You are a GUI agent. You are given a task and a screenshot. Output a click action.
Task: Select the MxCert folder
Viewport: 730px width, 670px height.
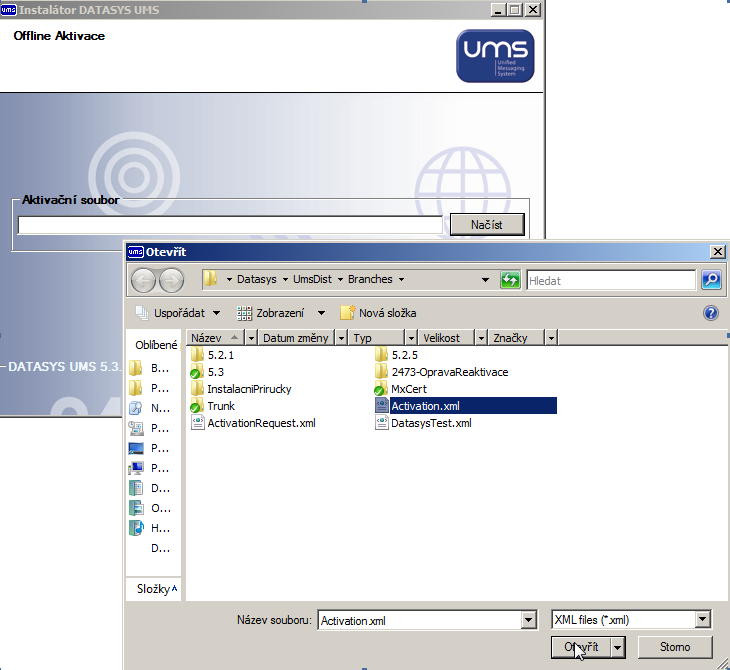[401, 389]
